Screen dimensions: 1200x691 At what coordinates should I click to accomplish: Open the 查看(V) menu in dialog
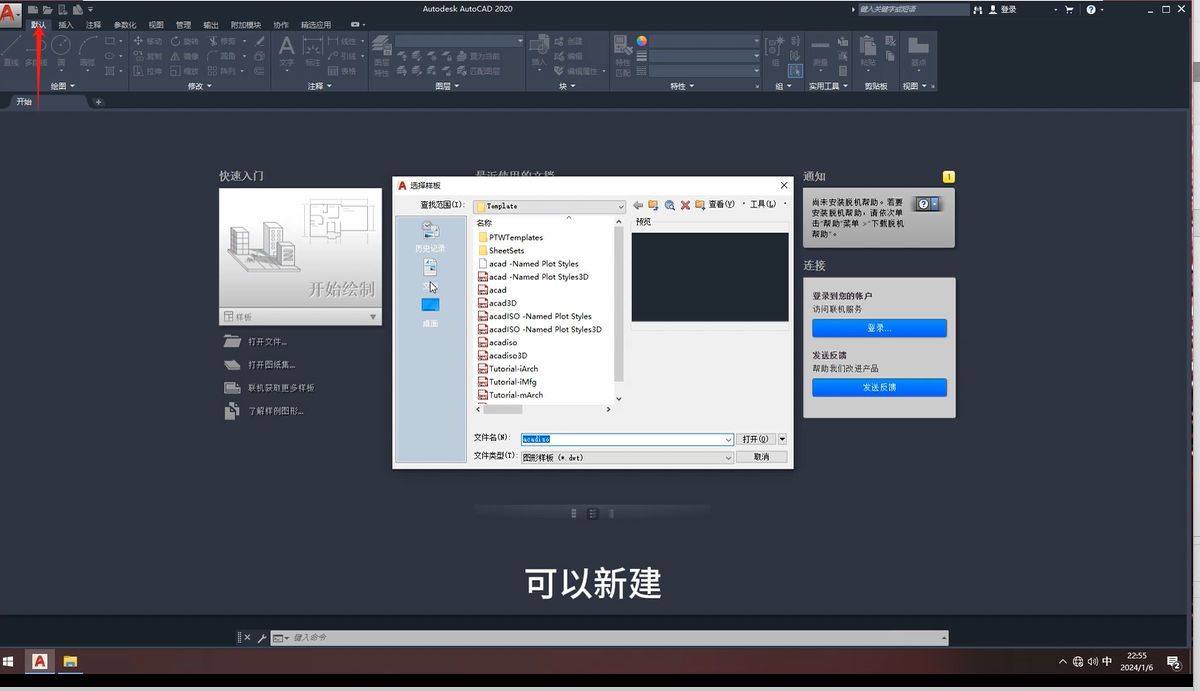(x=722, y=204)
